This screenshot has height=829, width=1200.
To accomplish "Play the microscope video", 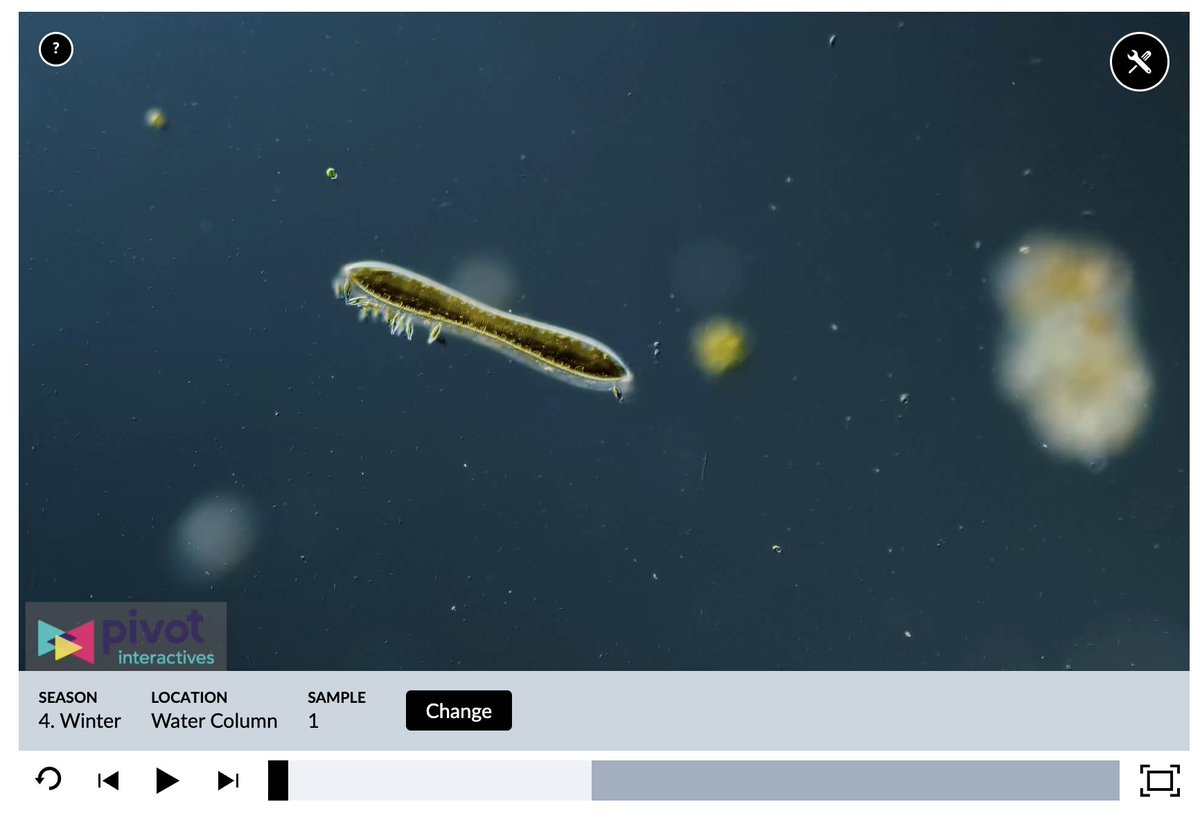I will [x=168, y=780].
